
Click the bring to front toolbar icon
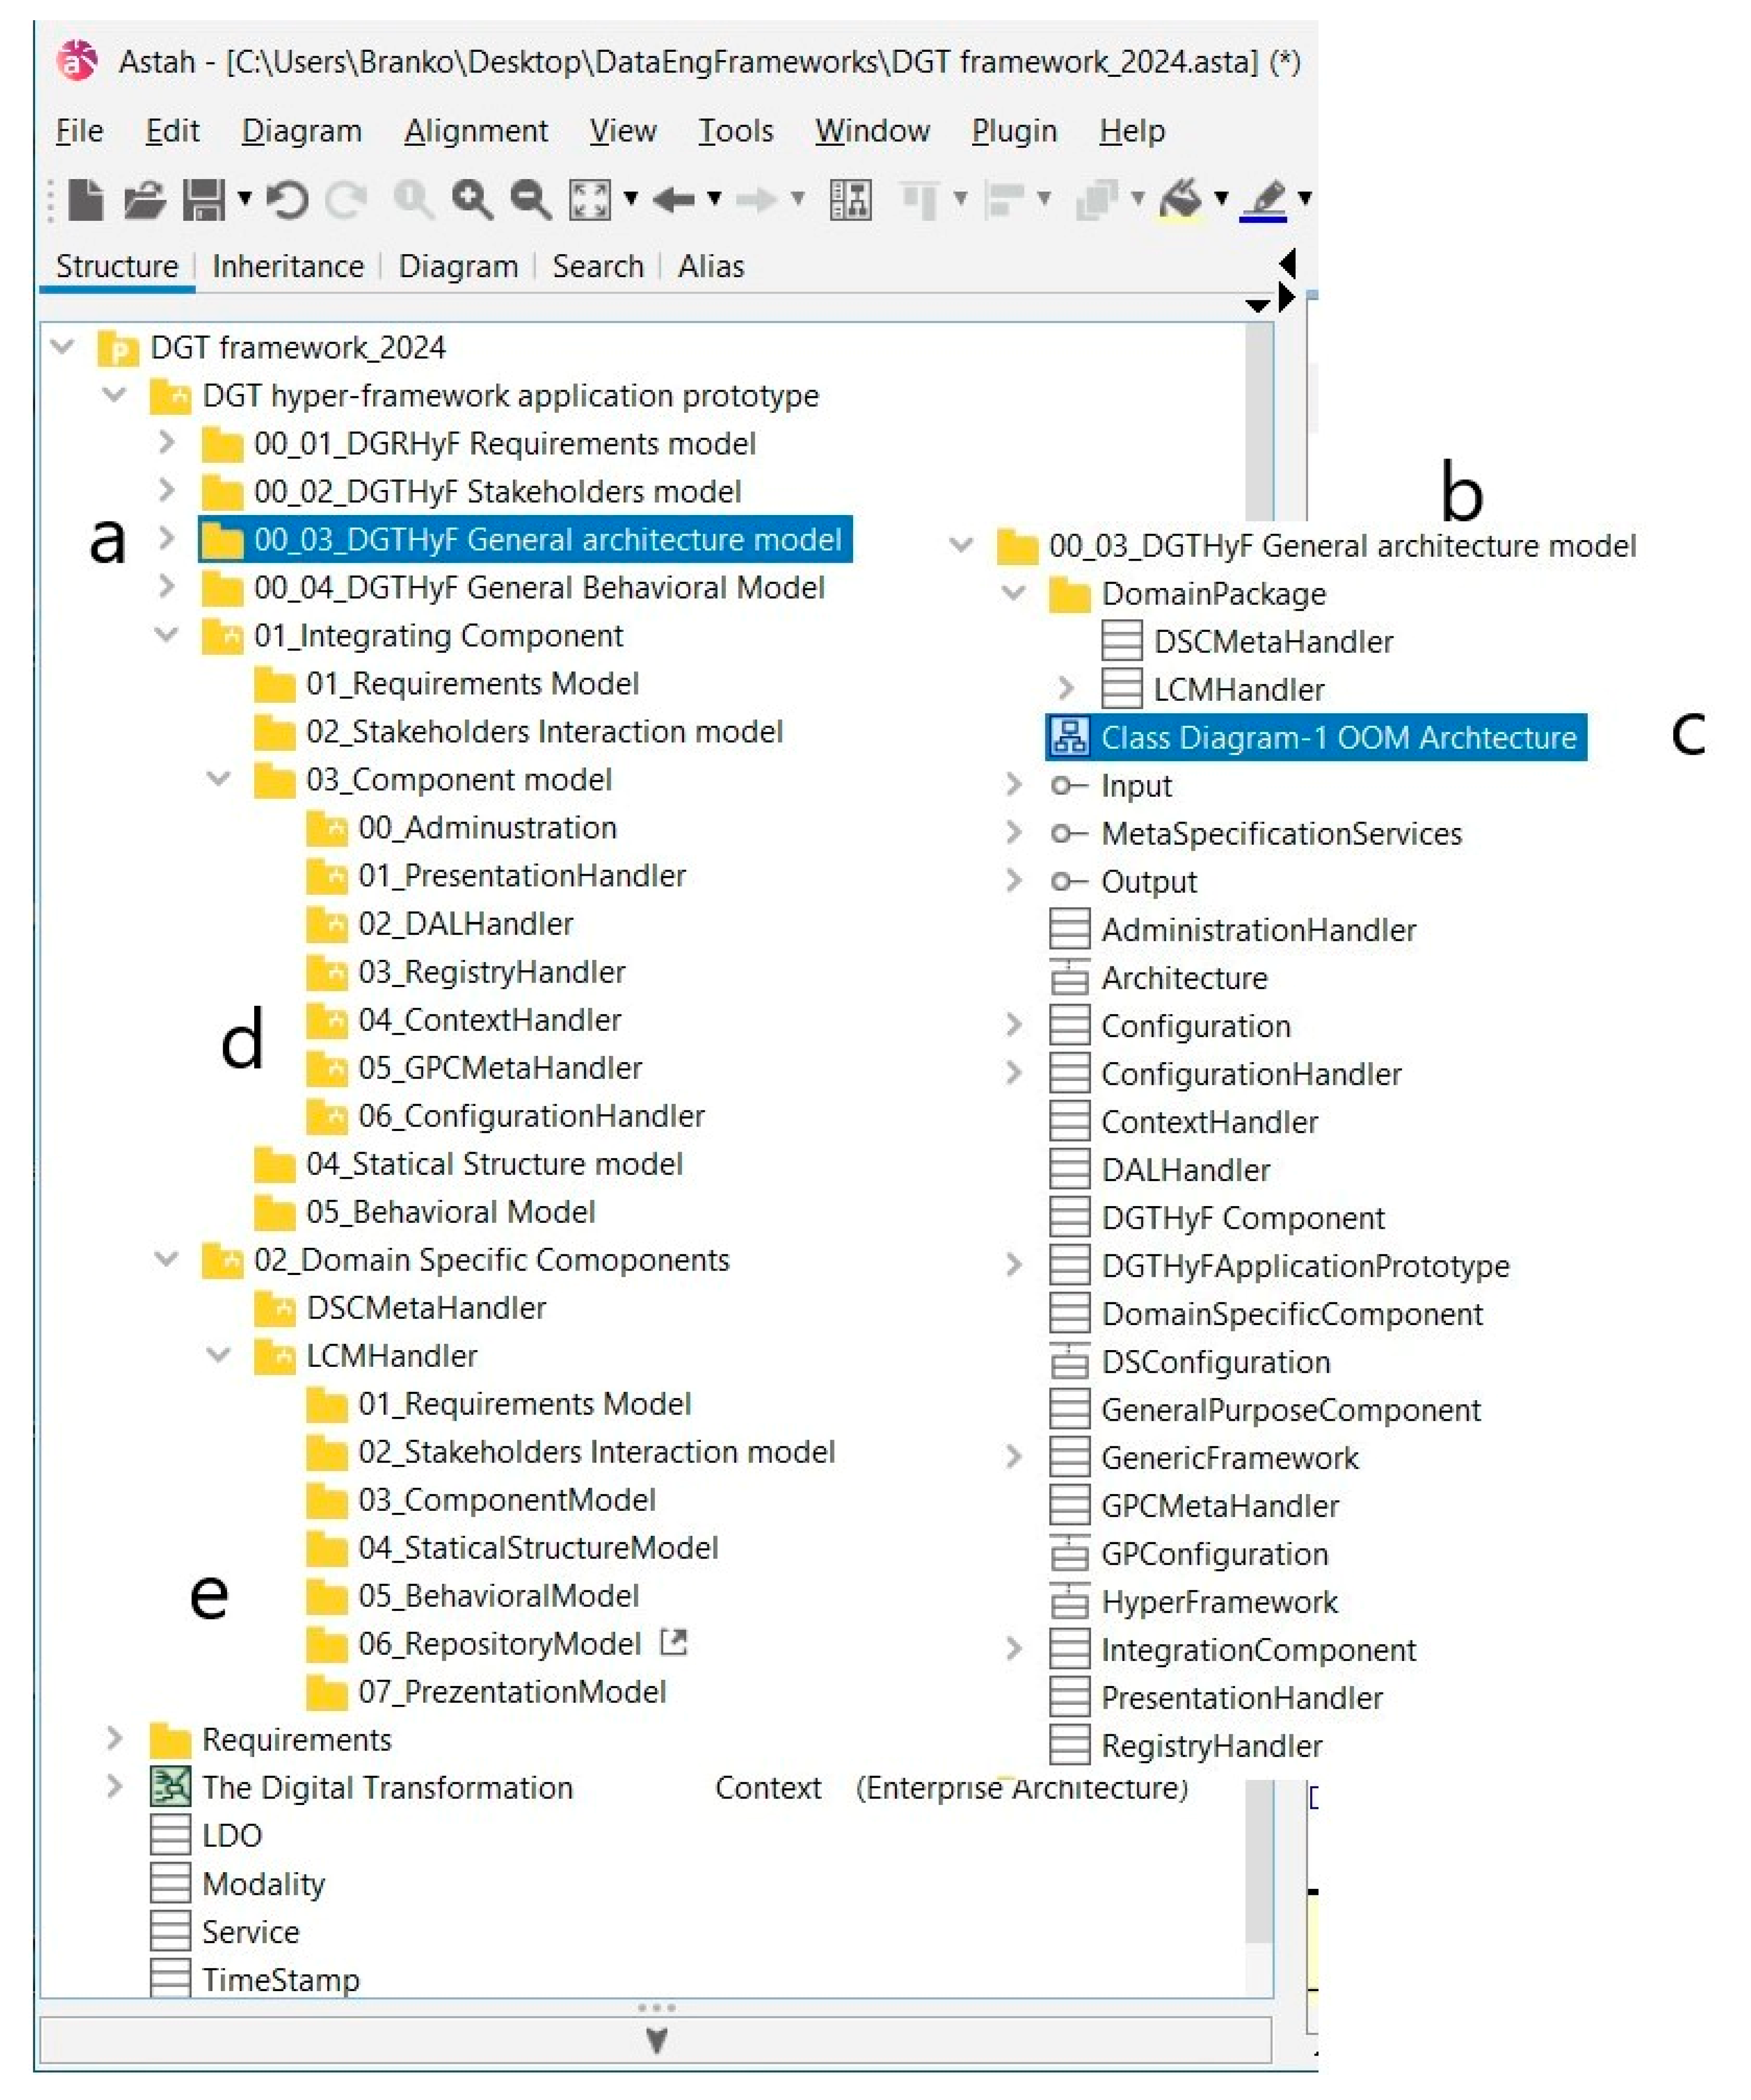1097,200
